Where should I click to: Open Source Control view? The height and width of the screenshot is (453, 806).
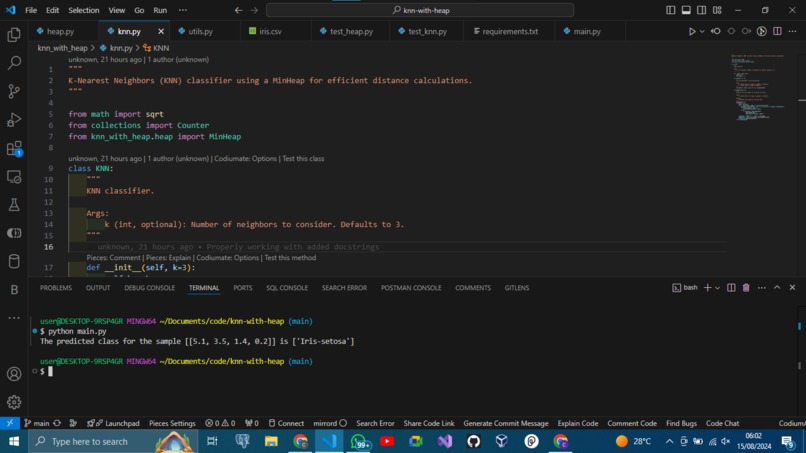click(x=14, y=92)
